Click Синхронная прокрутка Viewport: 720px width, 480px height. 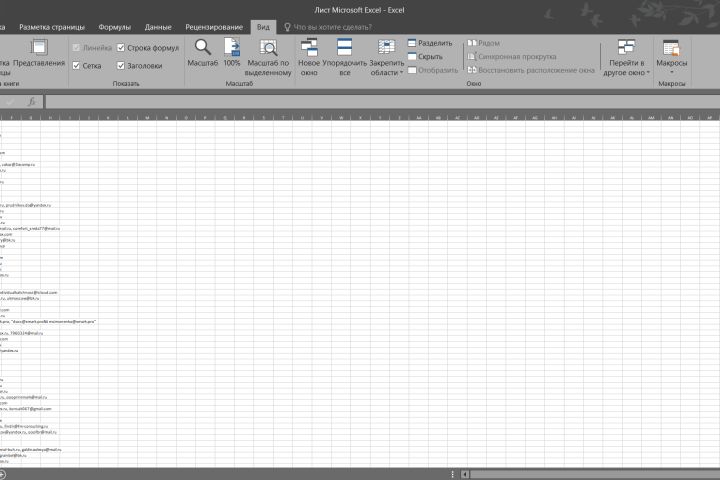512,56
